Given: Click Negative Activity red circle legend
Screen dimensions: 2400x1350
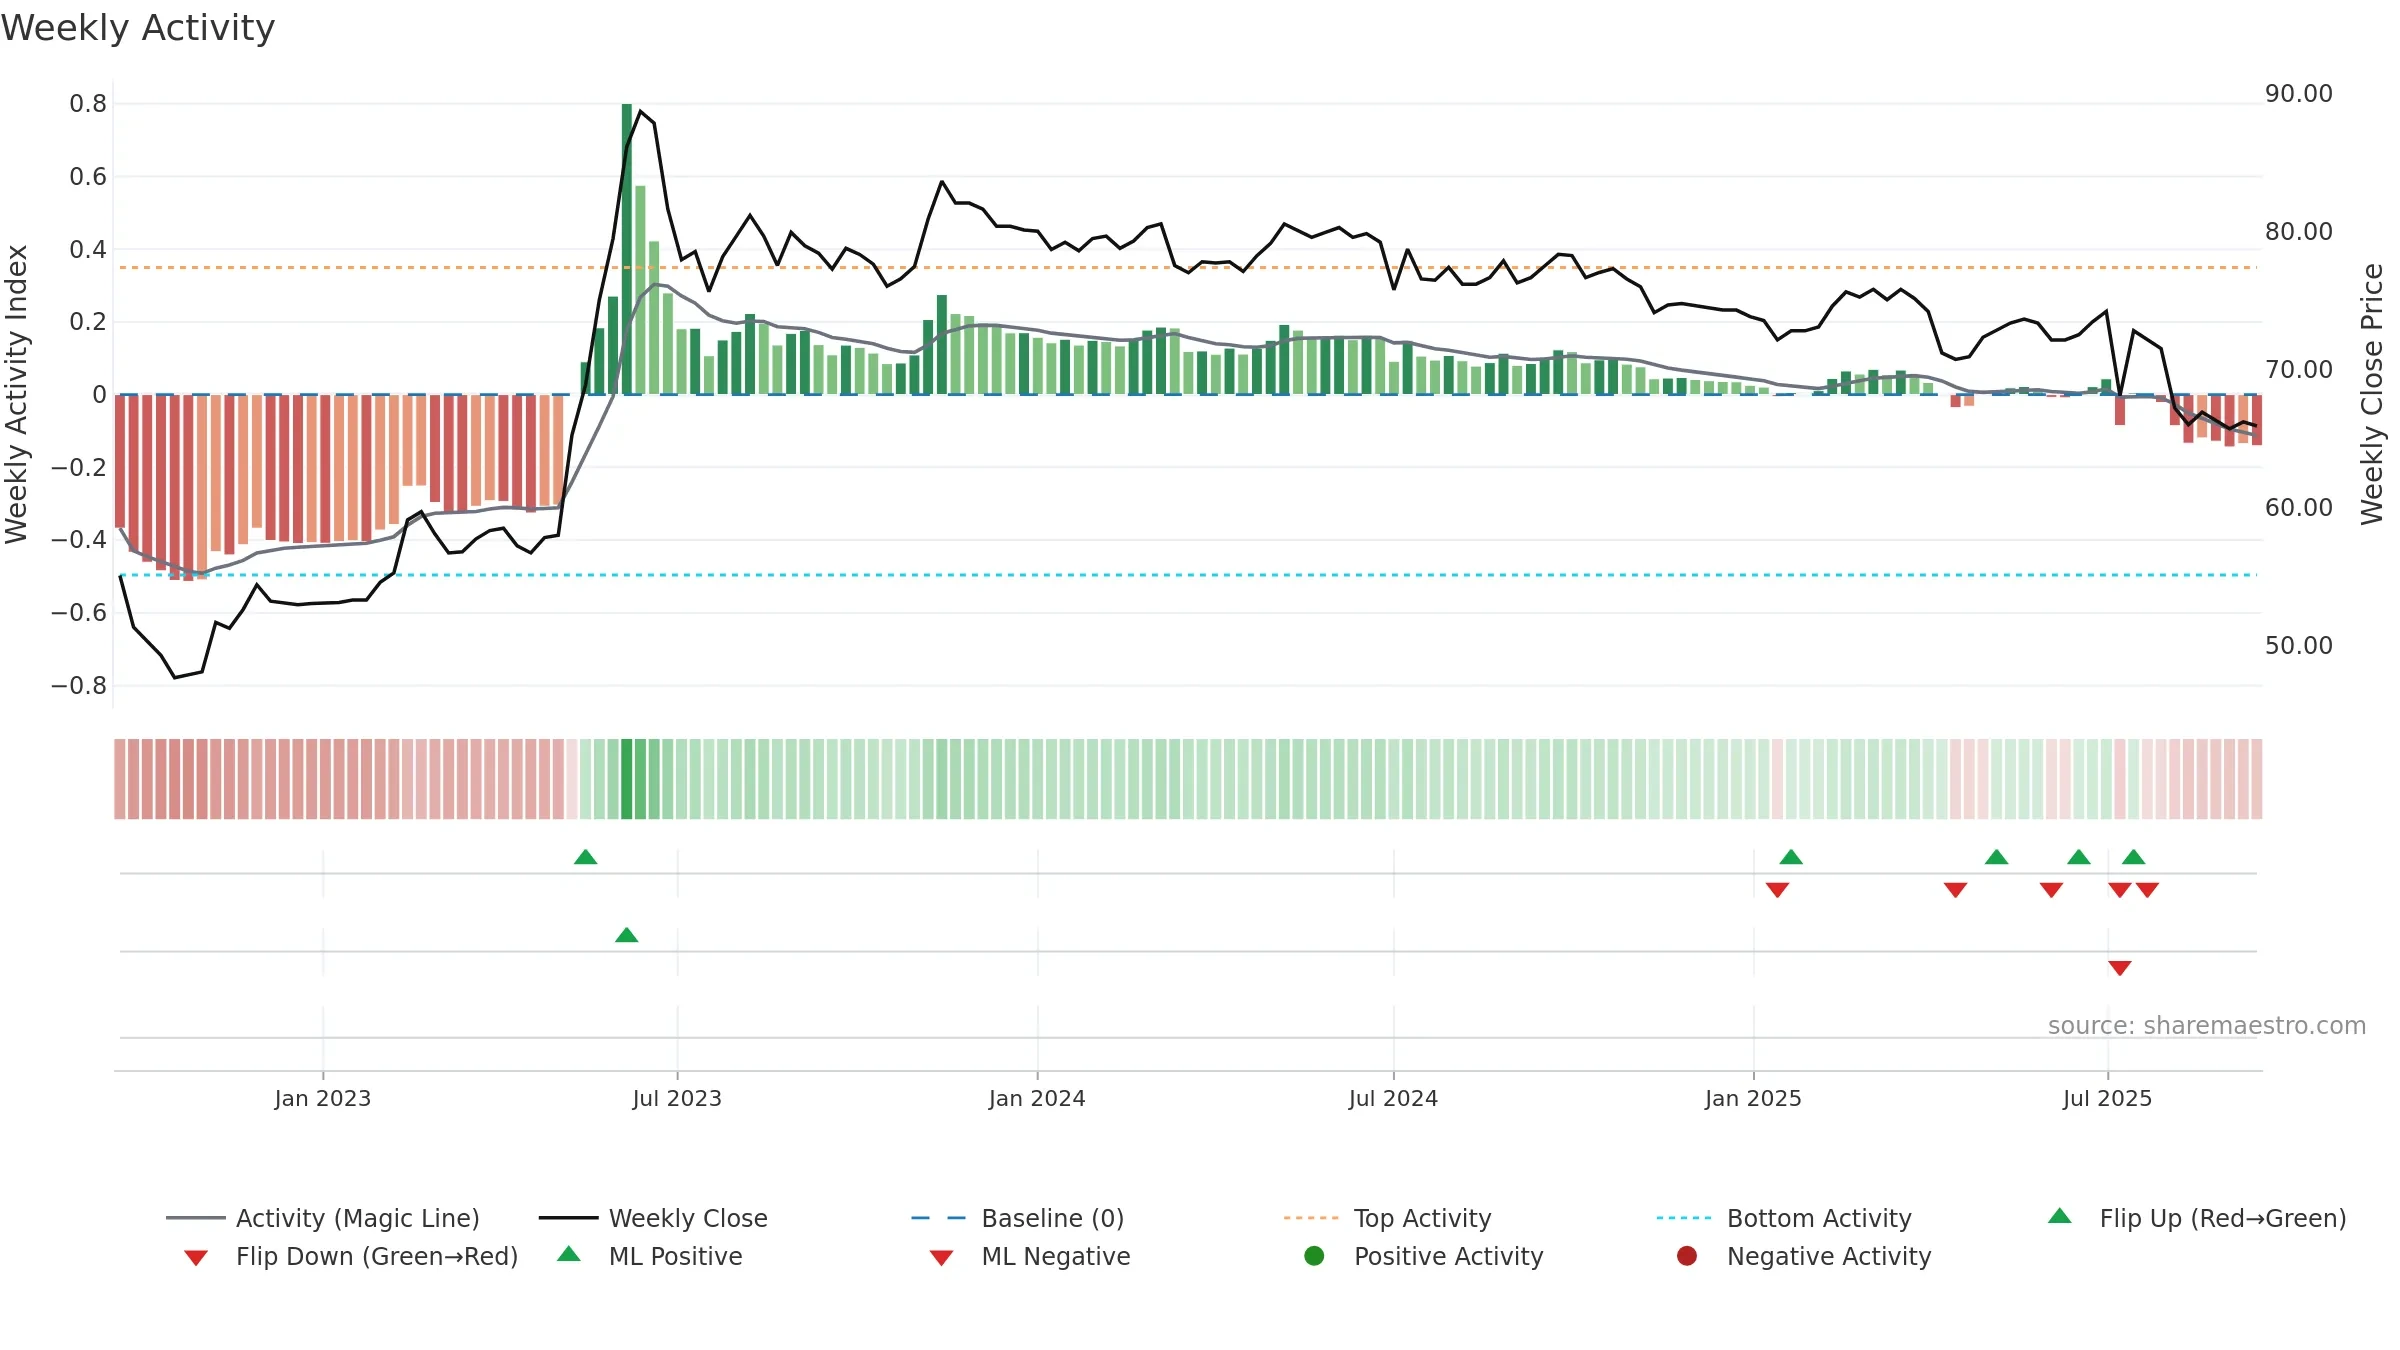Looking at the screenshot, I should (x=1687, y=1256).
